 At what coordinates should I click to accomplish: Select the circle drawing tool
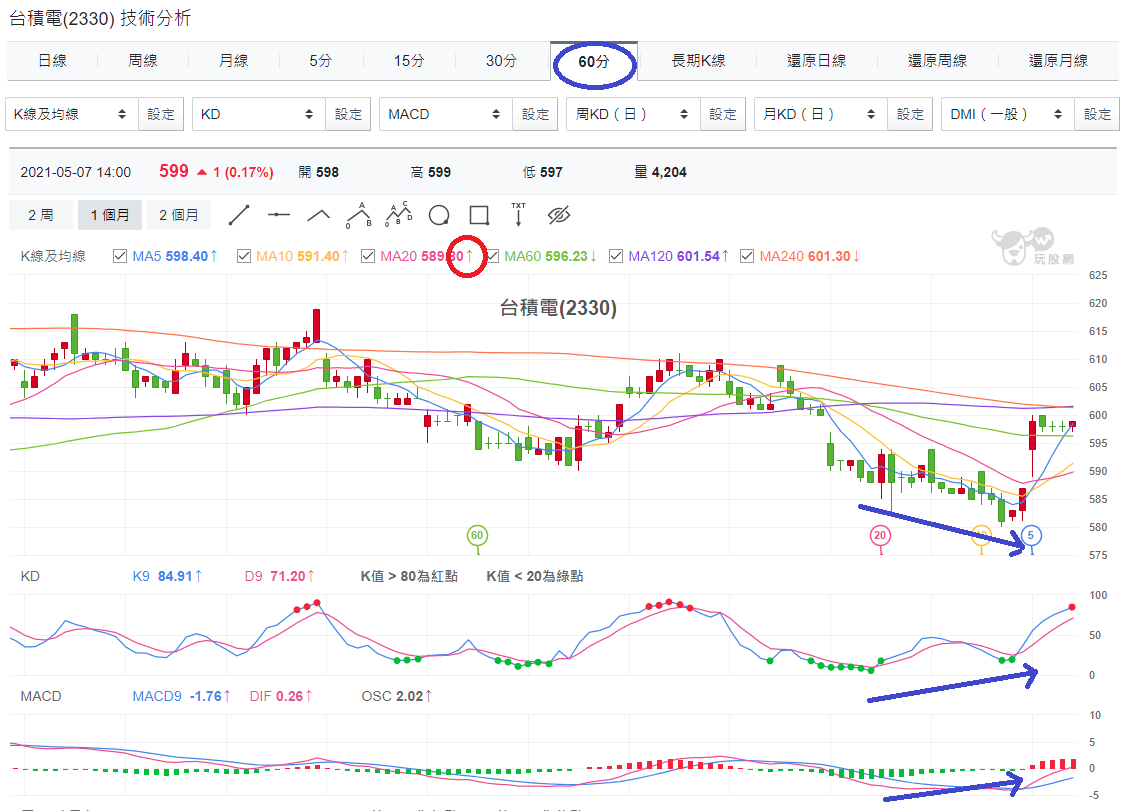pos(439,215)
